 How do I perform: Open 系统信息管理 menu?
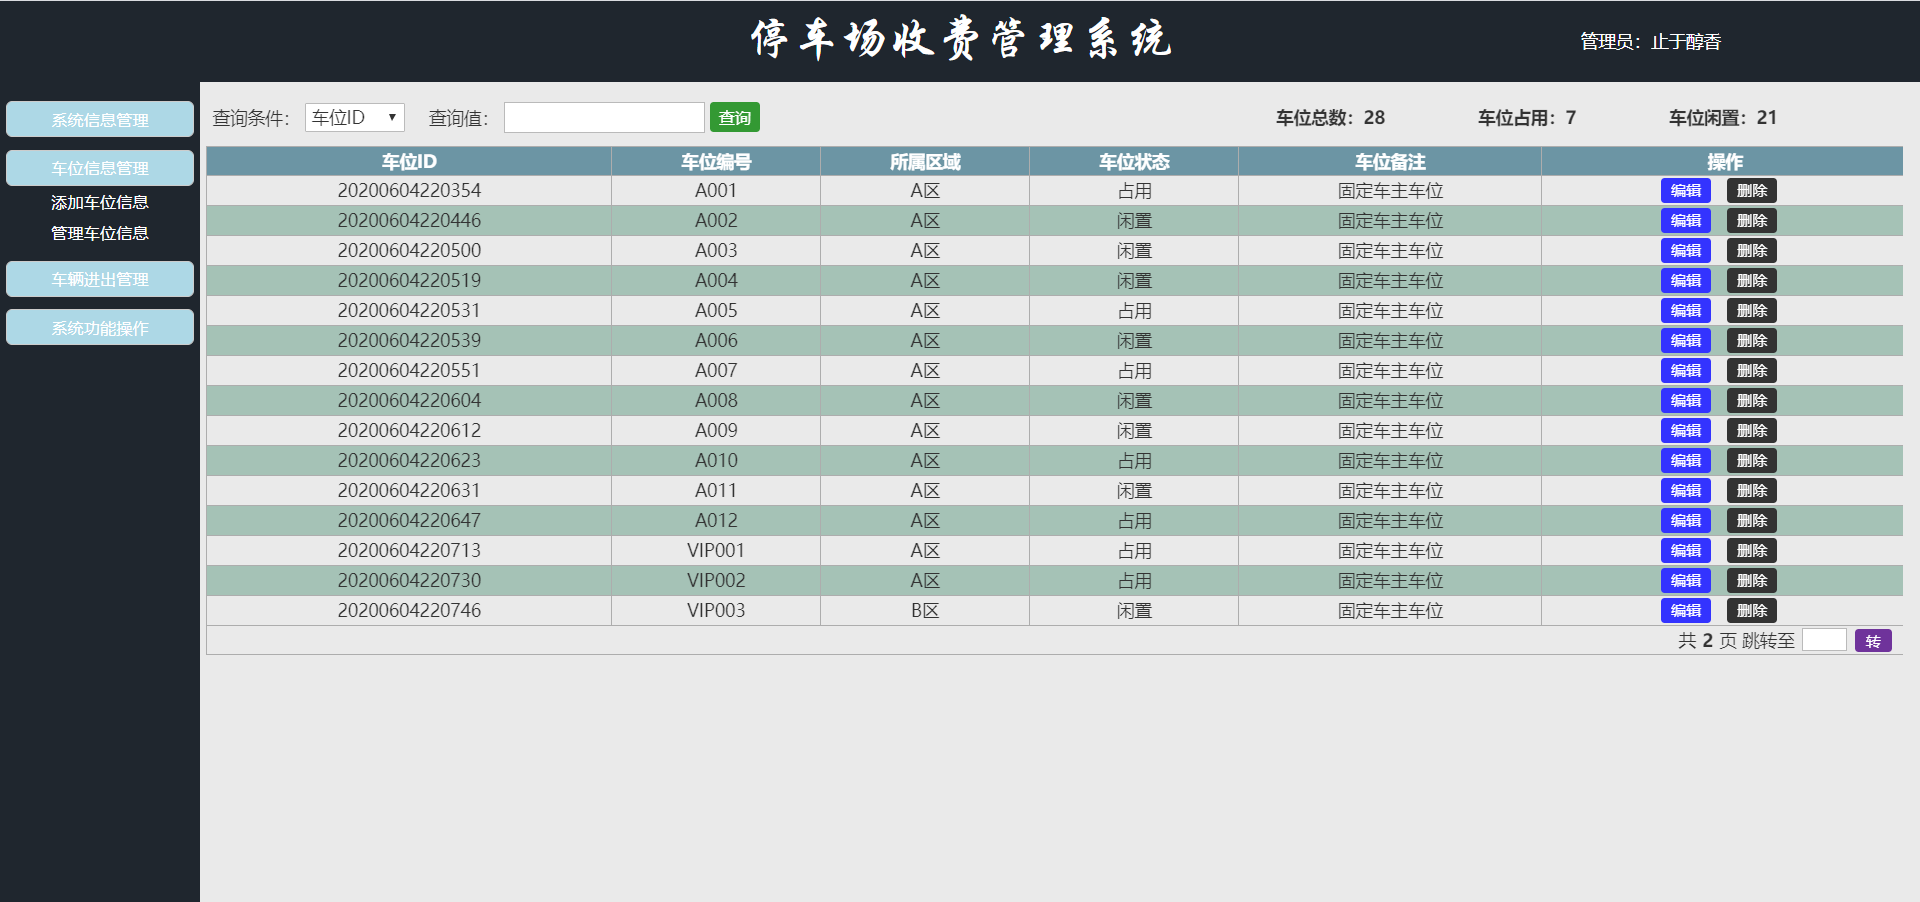(100, 119)
